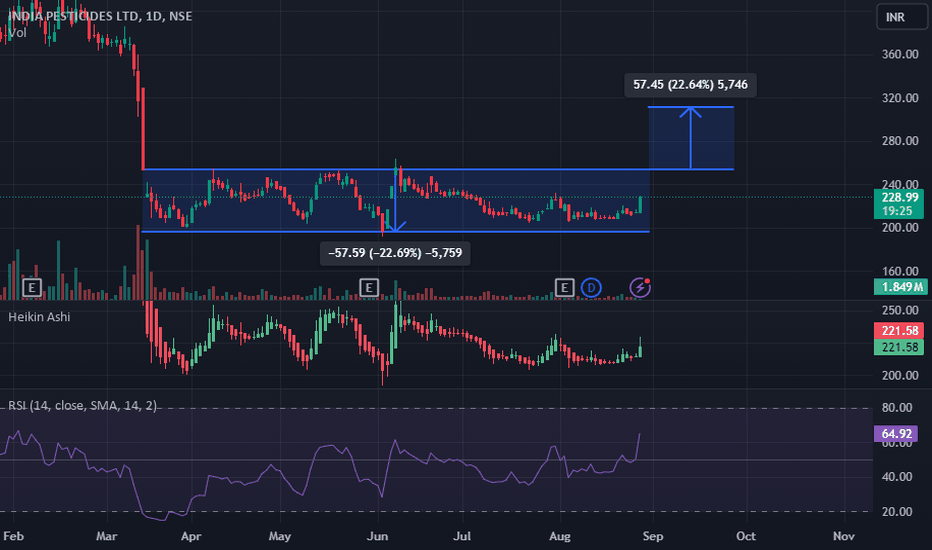Click the Aug label on time axis
932x550 pixels.
(560, 536)
